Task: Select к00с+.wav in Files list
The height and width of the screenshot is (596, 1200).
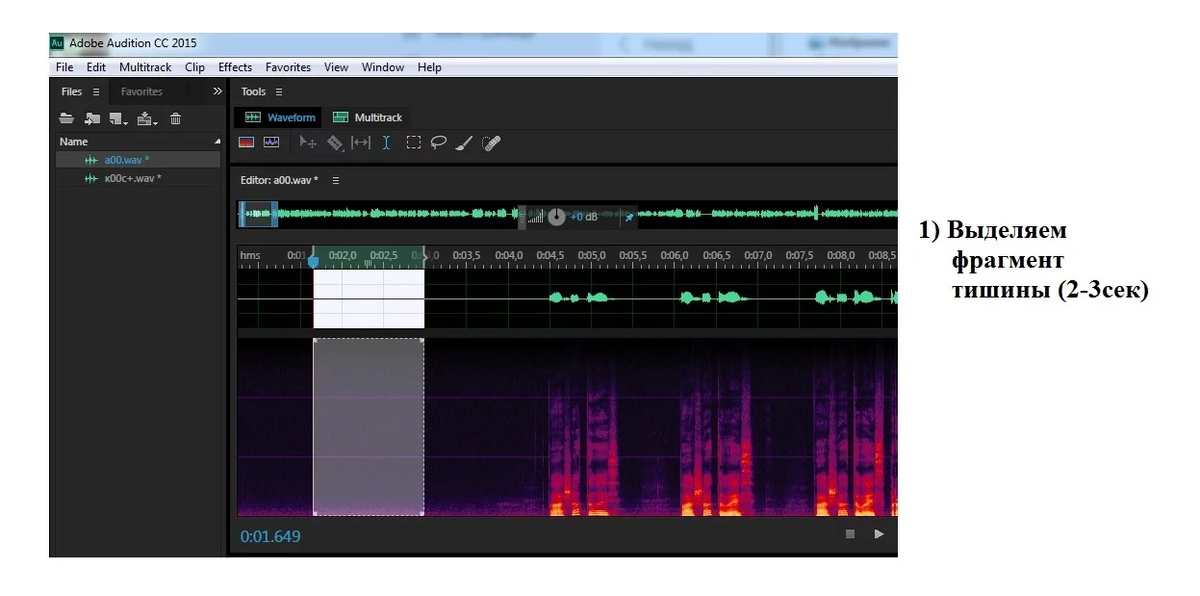Action: coord(138,178)
